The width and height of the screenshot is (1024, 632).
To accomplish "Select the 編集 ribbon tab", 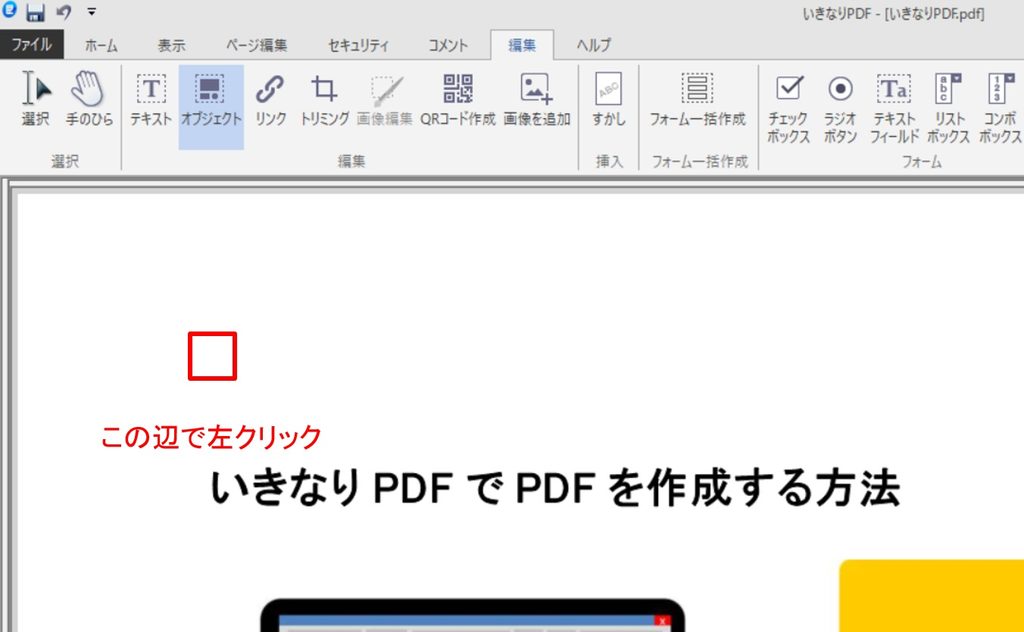I will [522, 45].
